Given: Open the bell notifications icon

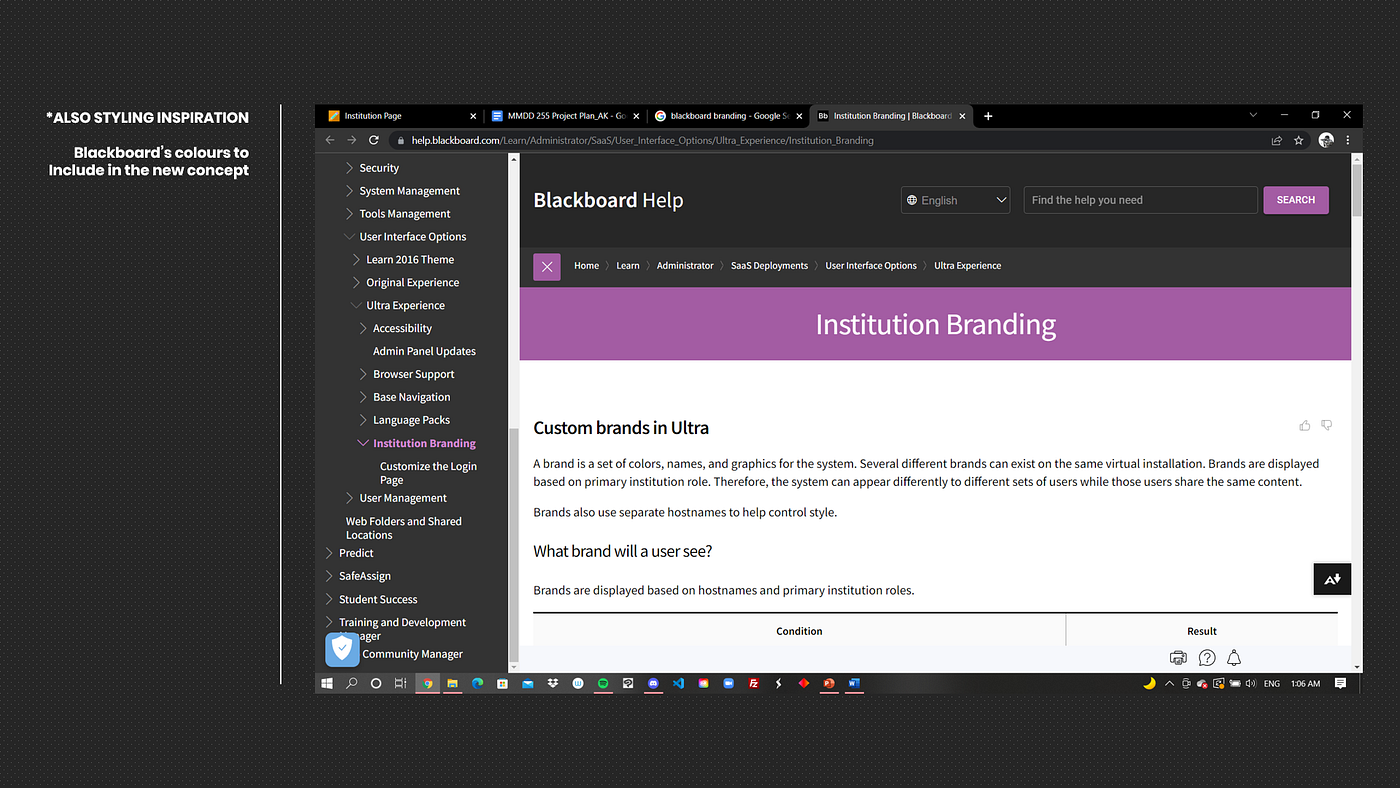Looking at the screenshot, I should (x=1234, y=658).
